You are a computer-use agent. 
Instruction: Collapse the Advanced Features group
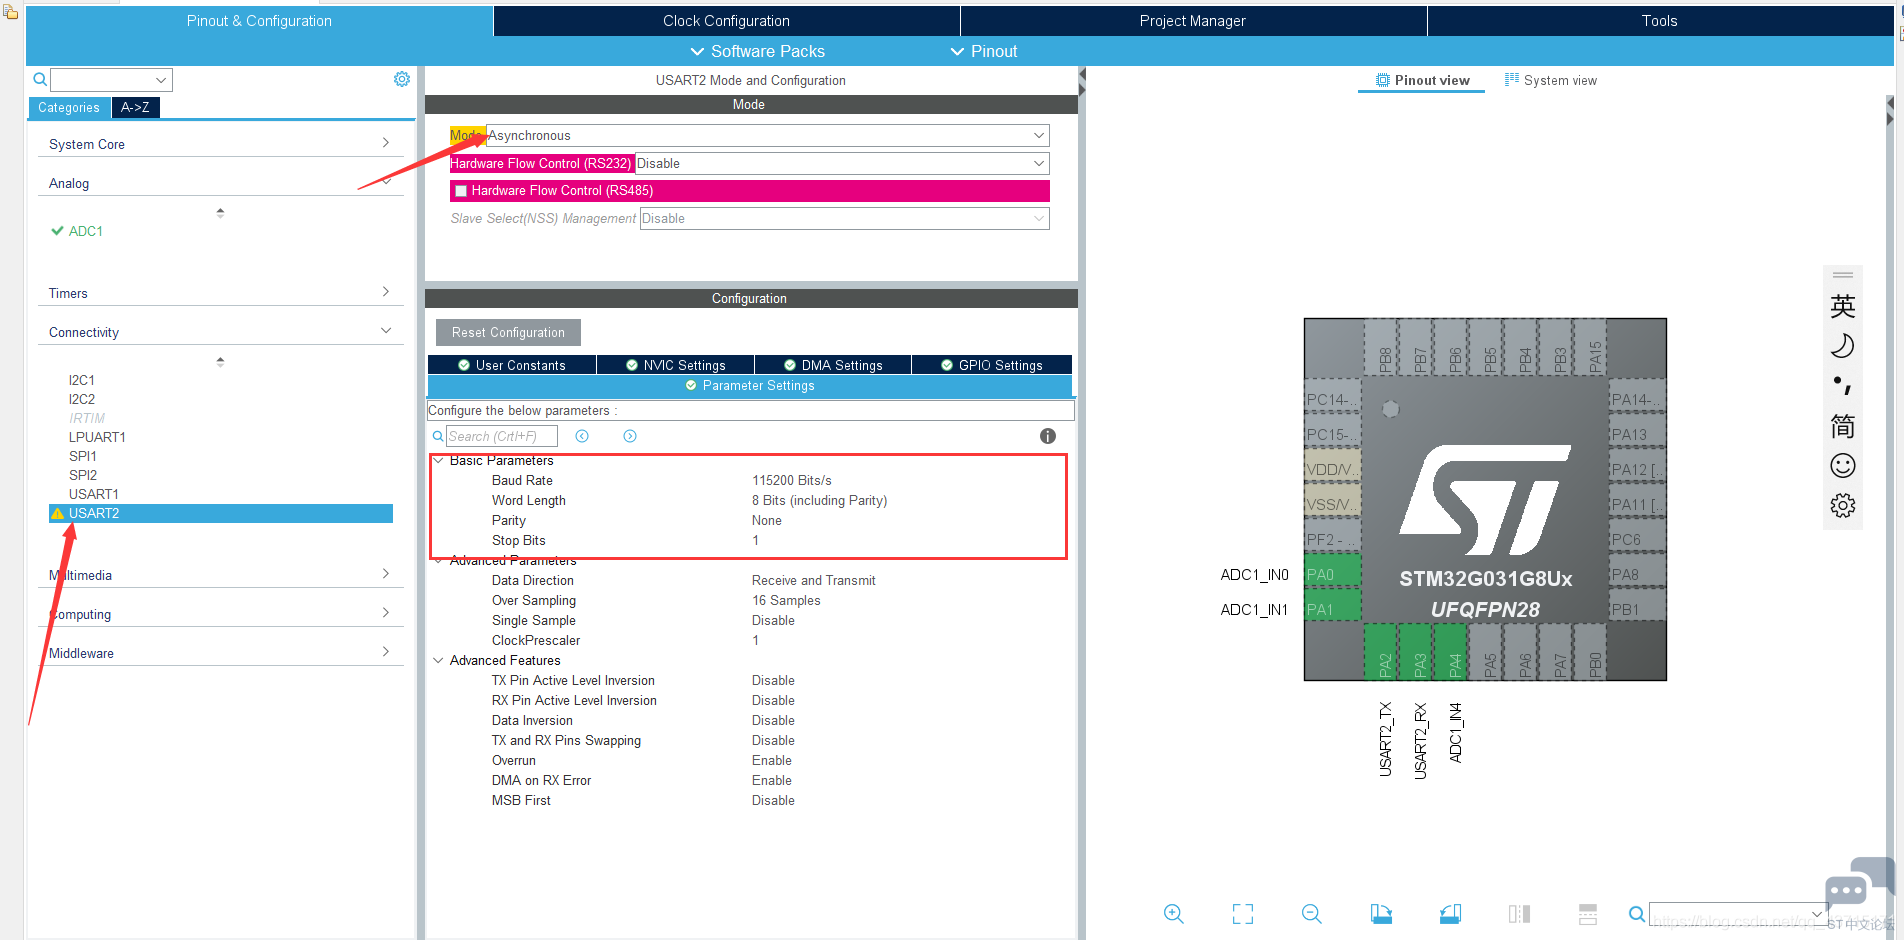(438, 660)
